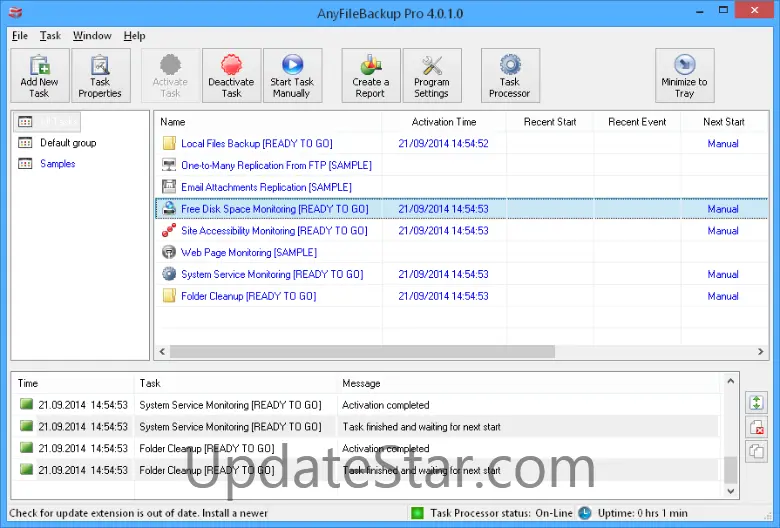This screenshot has height=528, width=780.
Task: Click Create a Report toolbar button
Action: pyautogui.click(x=371, y=76)
